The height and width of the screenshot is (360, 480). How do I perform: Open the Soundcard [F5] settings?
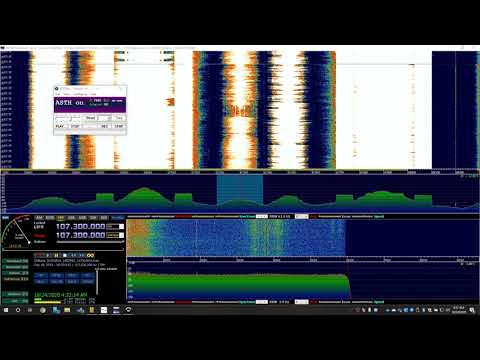16,261
